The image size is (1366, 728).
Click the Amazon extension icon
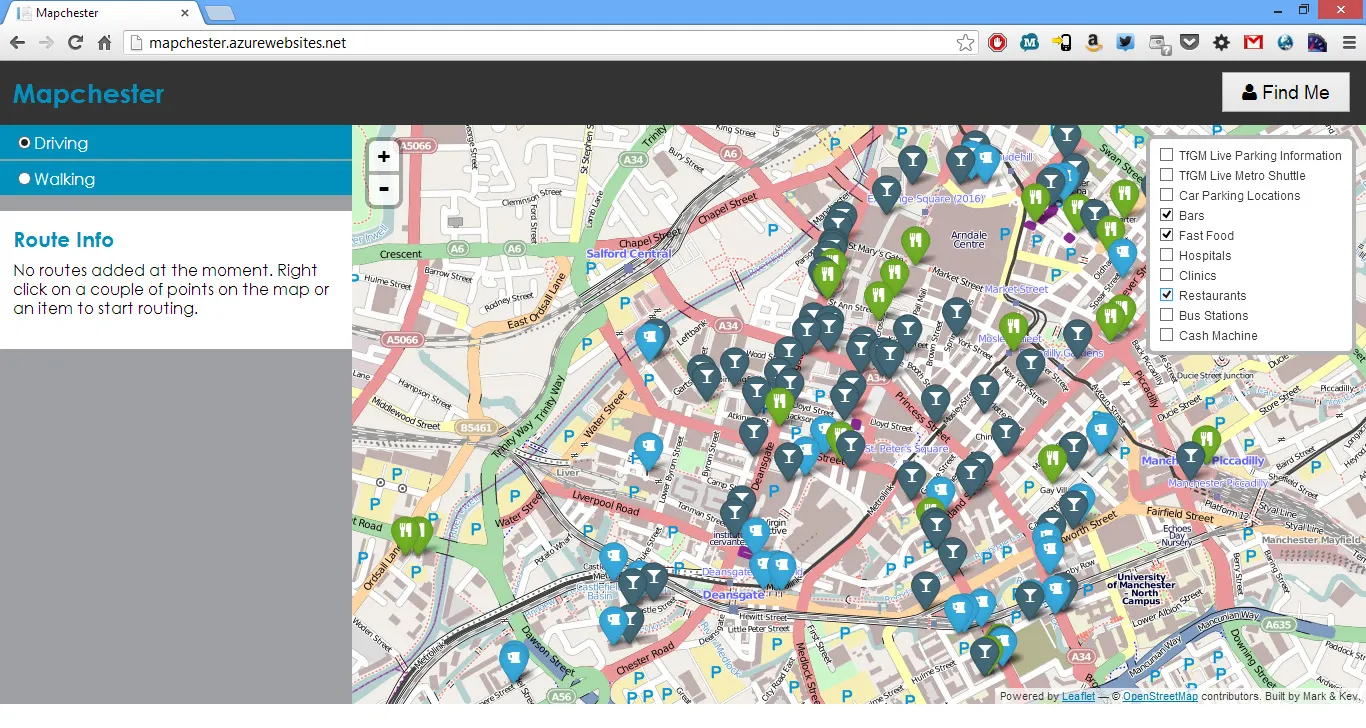(1093, 43)
